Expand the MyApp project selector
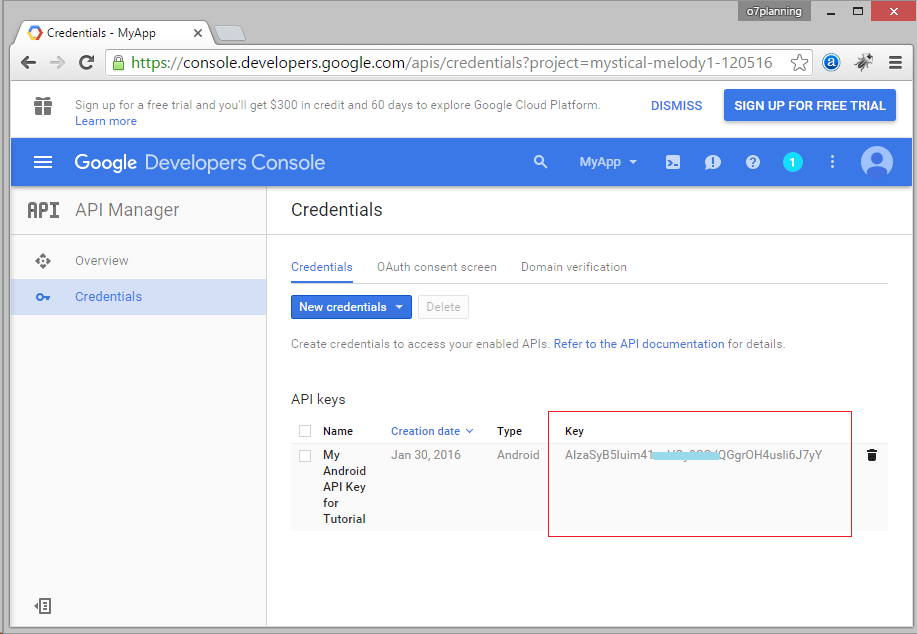The image size is (917, 634). [608, 162]
